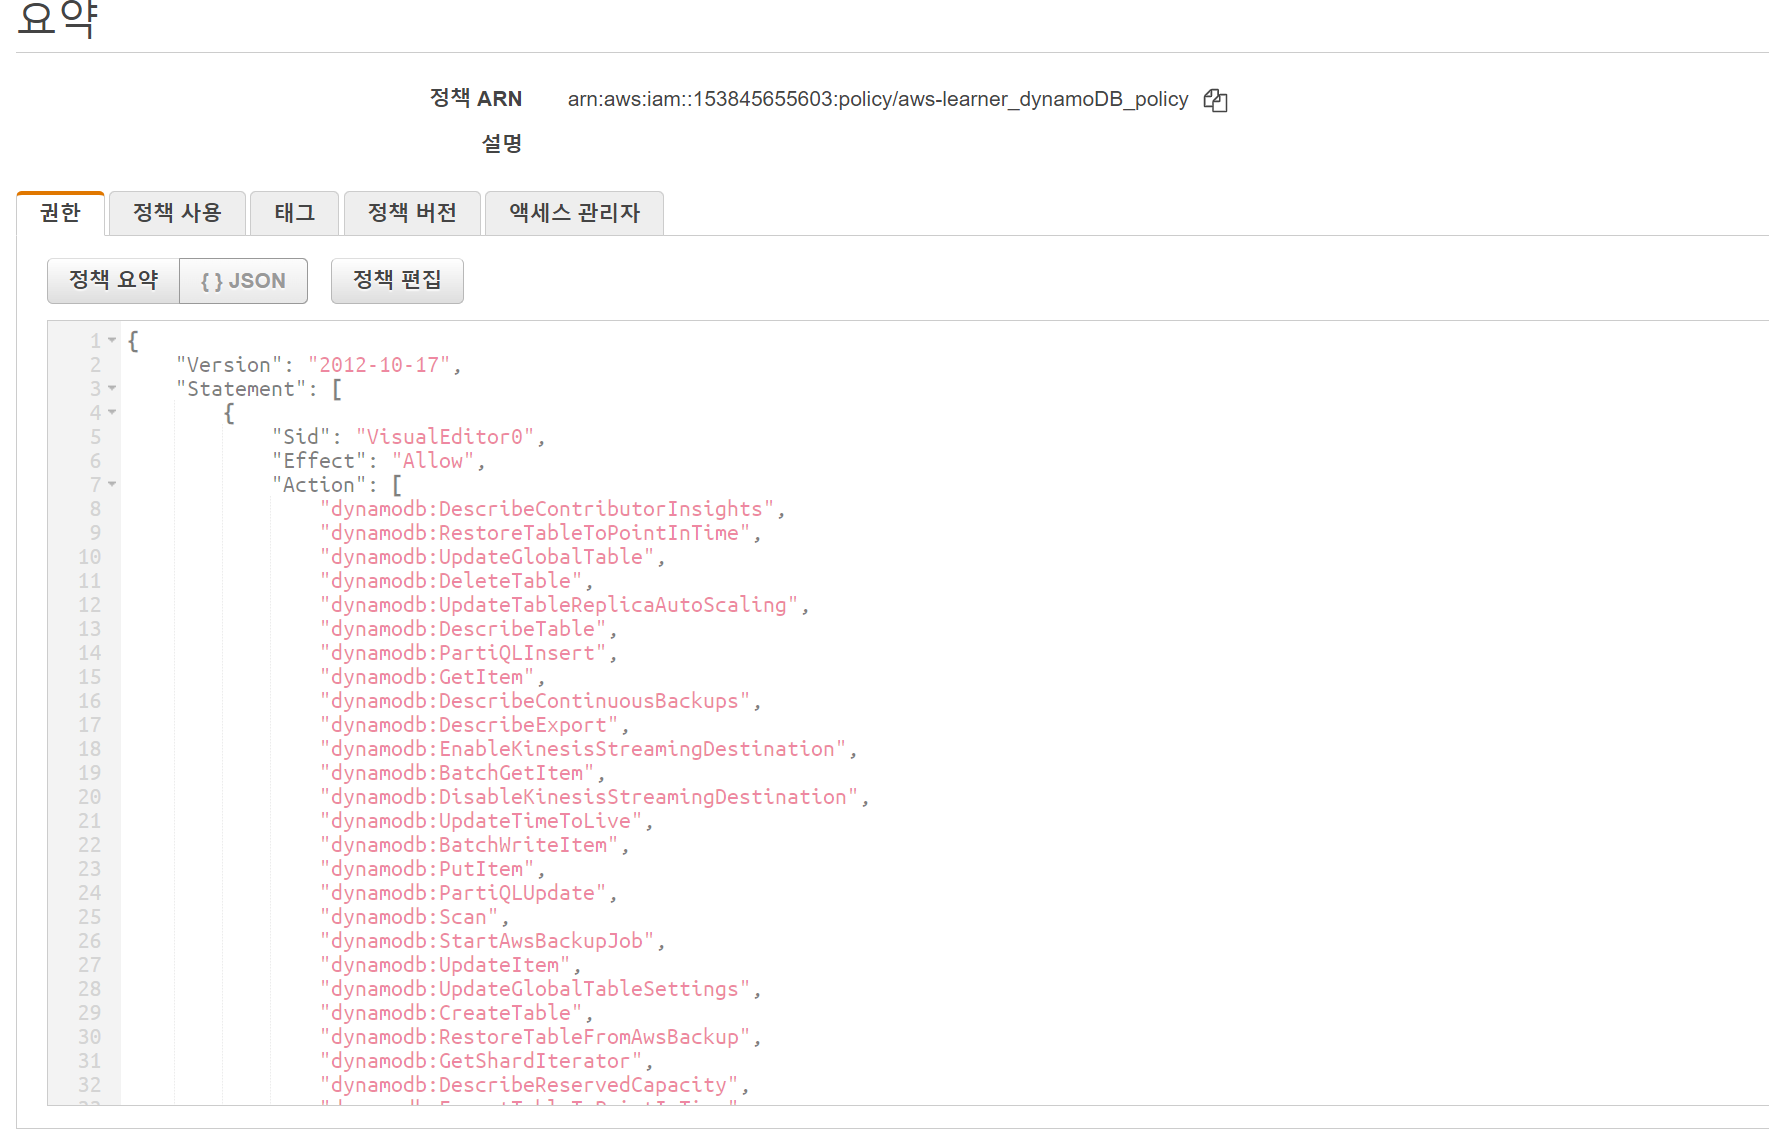Select the {} JSON view button

243,281
